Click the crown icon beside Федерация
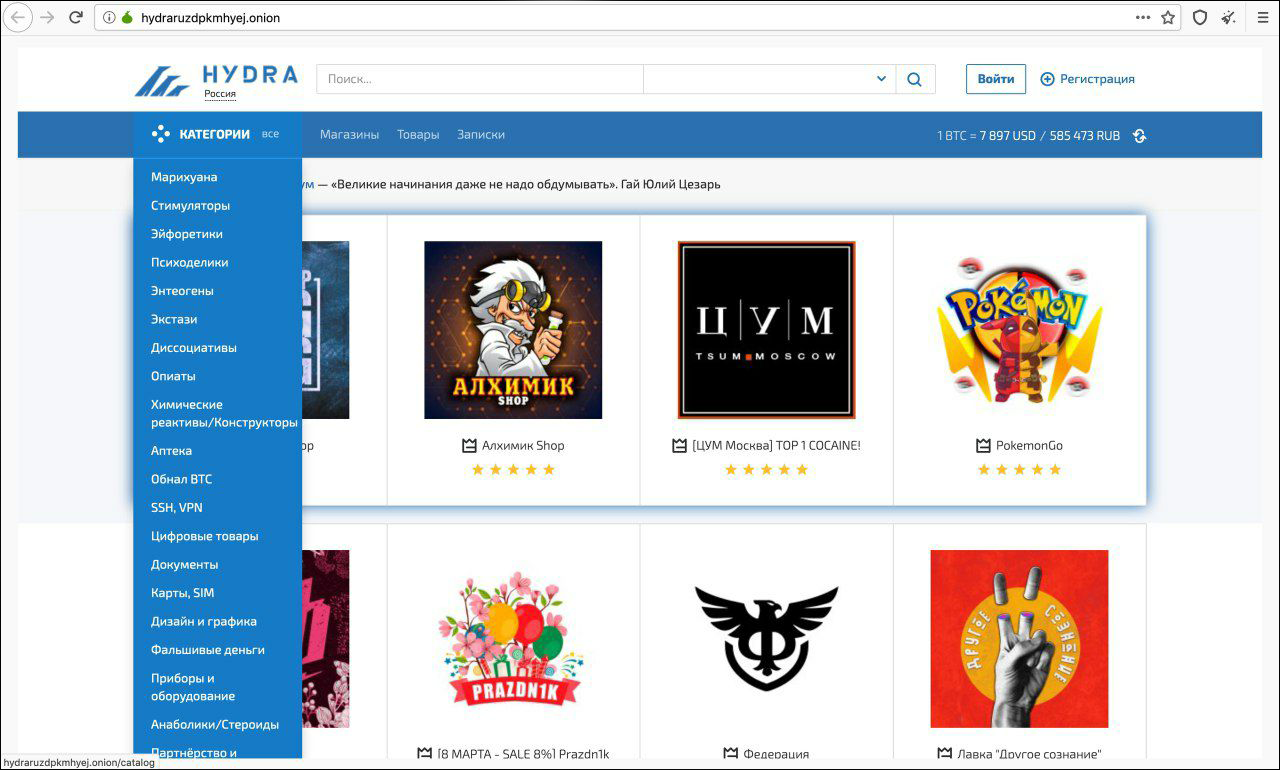The image size is (1280, 770). 730,753
